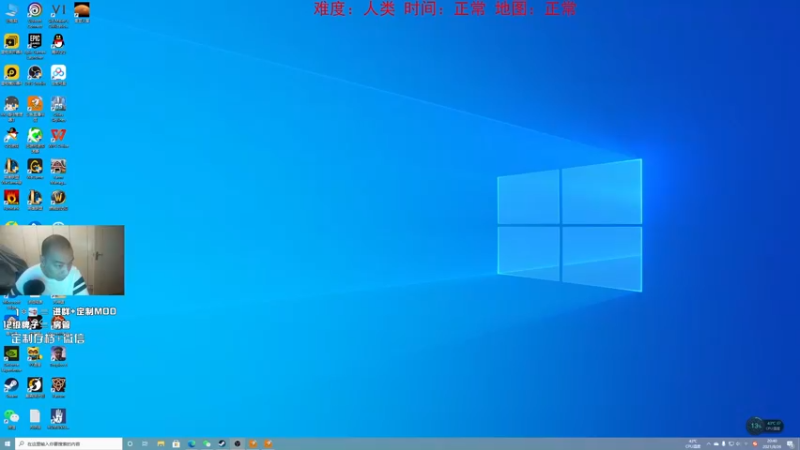This screenshot has width=800, height=450.
Task: Open the notification center icon
Action: click(x=790, y=444)
